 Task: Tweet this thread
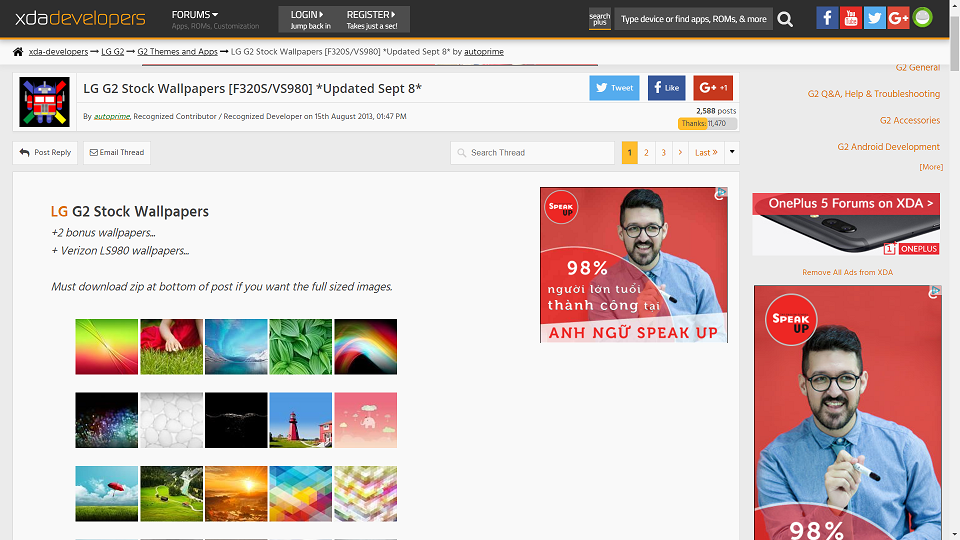614,88
